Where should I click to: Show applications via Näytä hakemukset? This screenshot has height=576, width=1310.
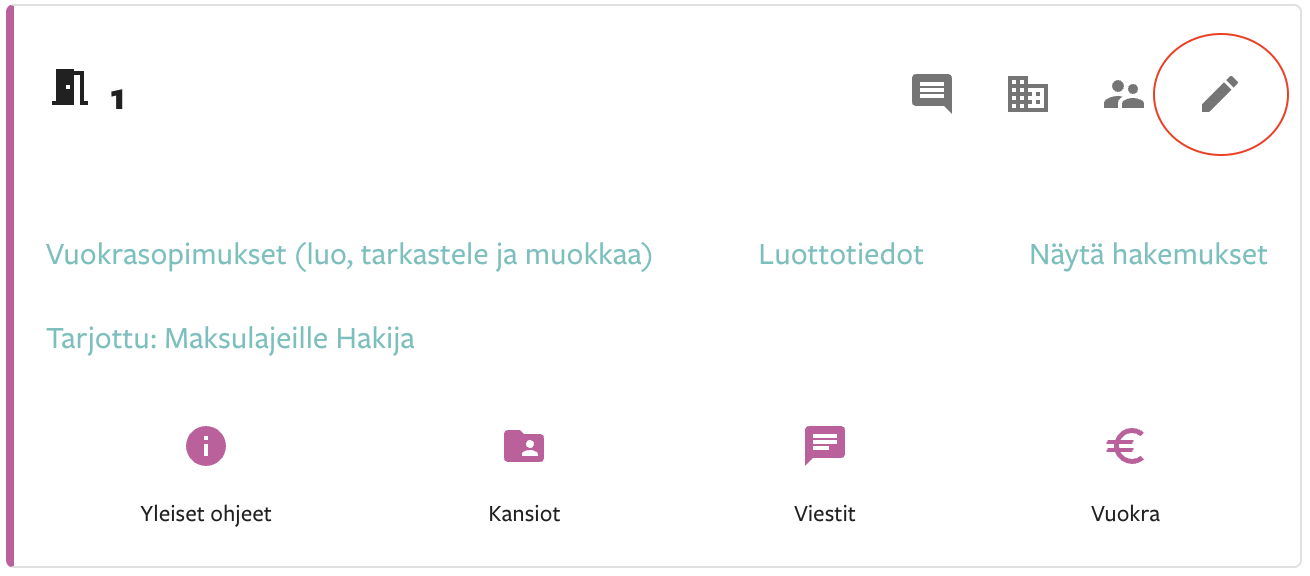[x=1148, y=255]
